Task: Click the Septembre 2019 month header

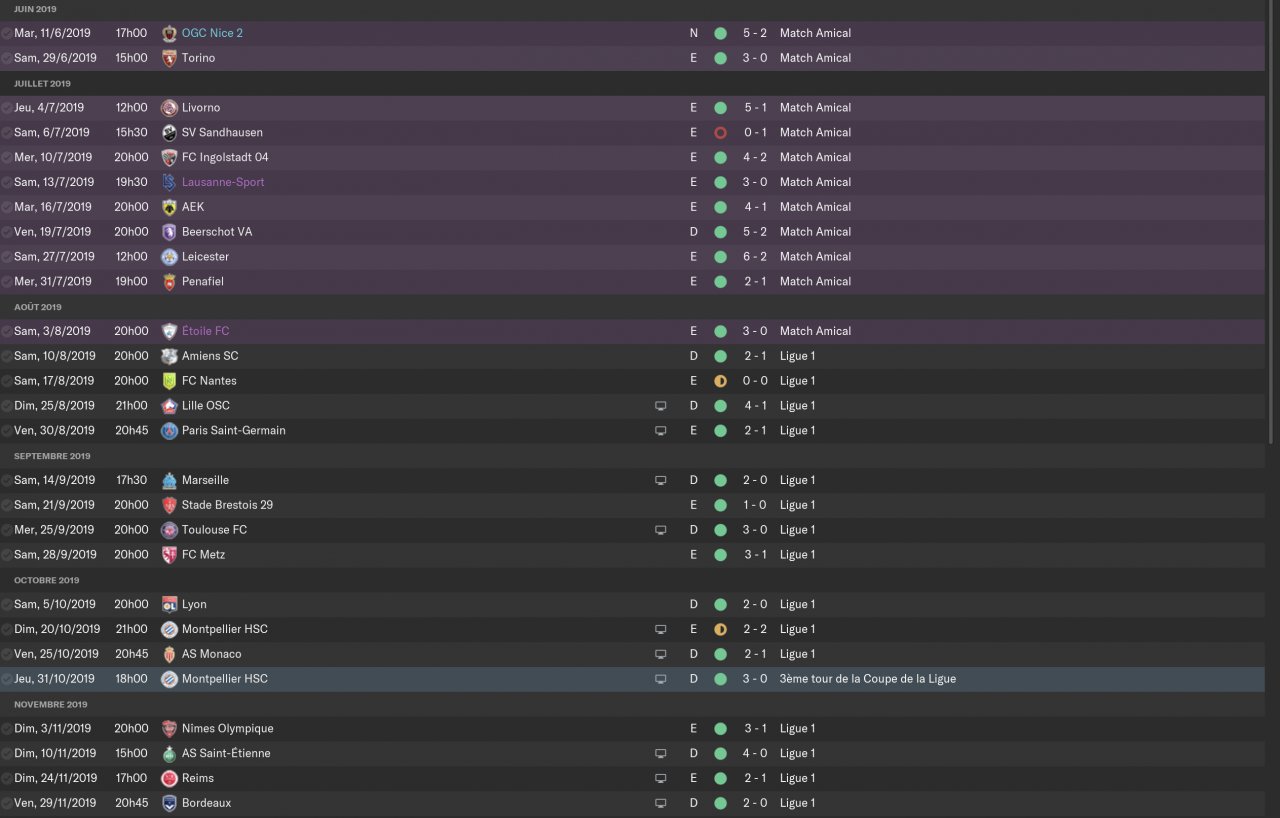Action: 52,456
